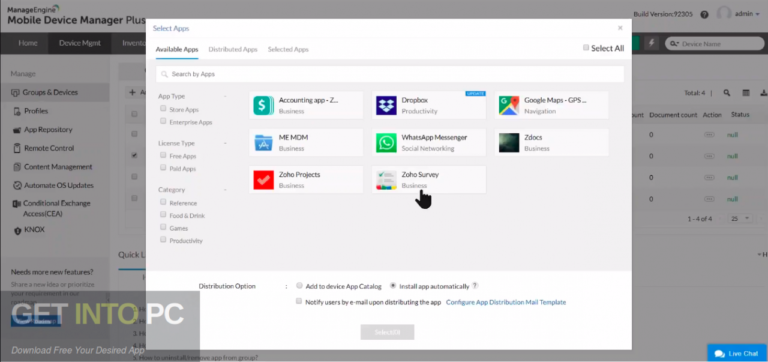
Task: Check the Enterprise Apps filter
Action: [x=163, y=121]
